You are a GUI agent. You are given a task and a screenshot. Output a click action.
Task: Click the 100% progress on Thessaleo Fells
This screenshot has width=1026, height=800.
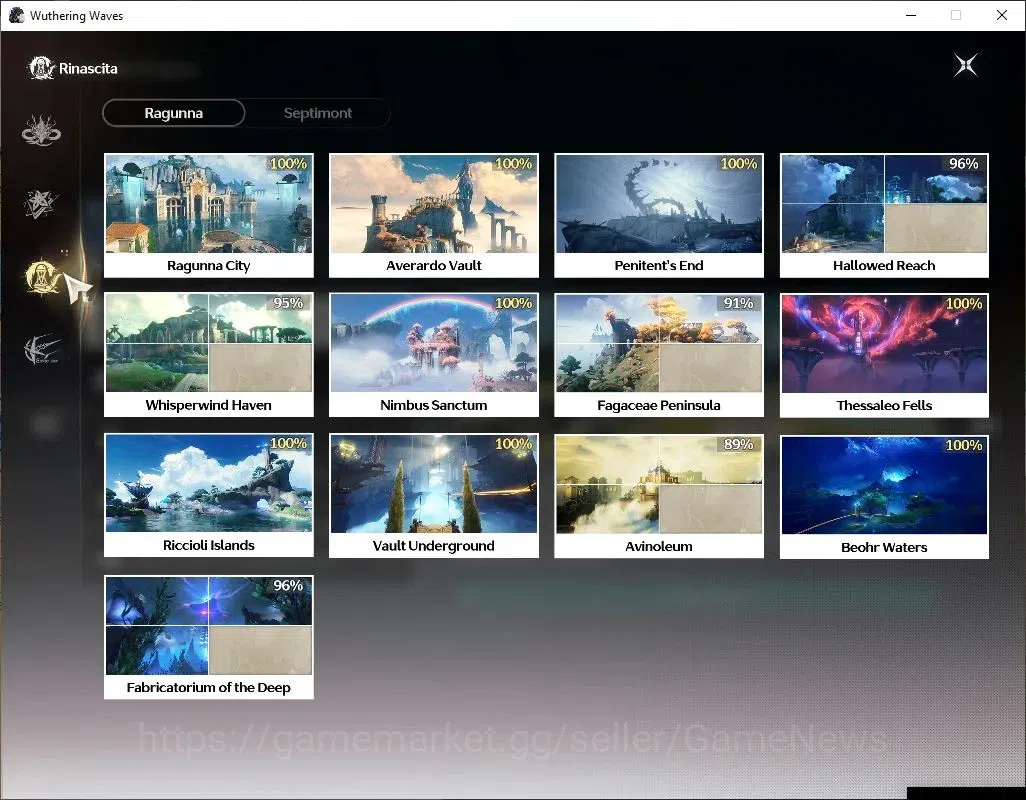(x=964, y=304)
